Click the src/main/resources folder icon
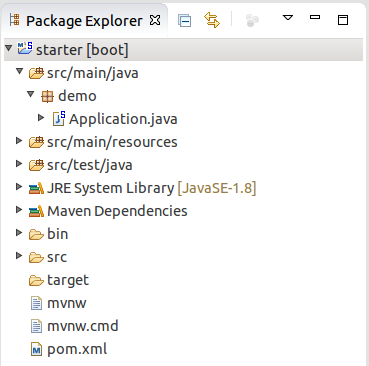 pos(36,142)
